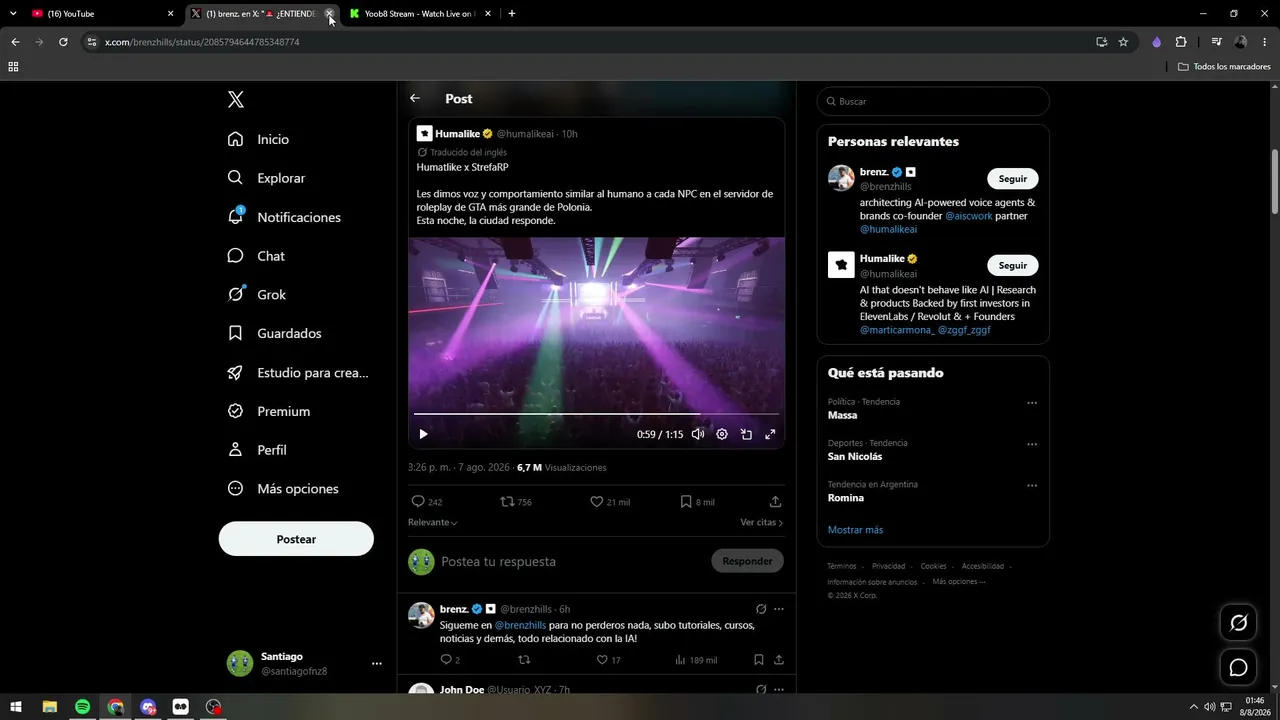The height and width of the screenshot is (720, 1280).
Task: Open Notificaciones in the sidebar
Action: 284,217
